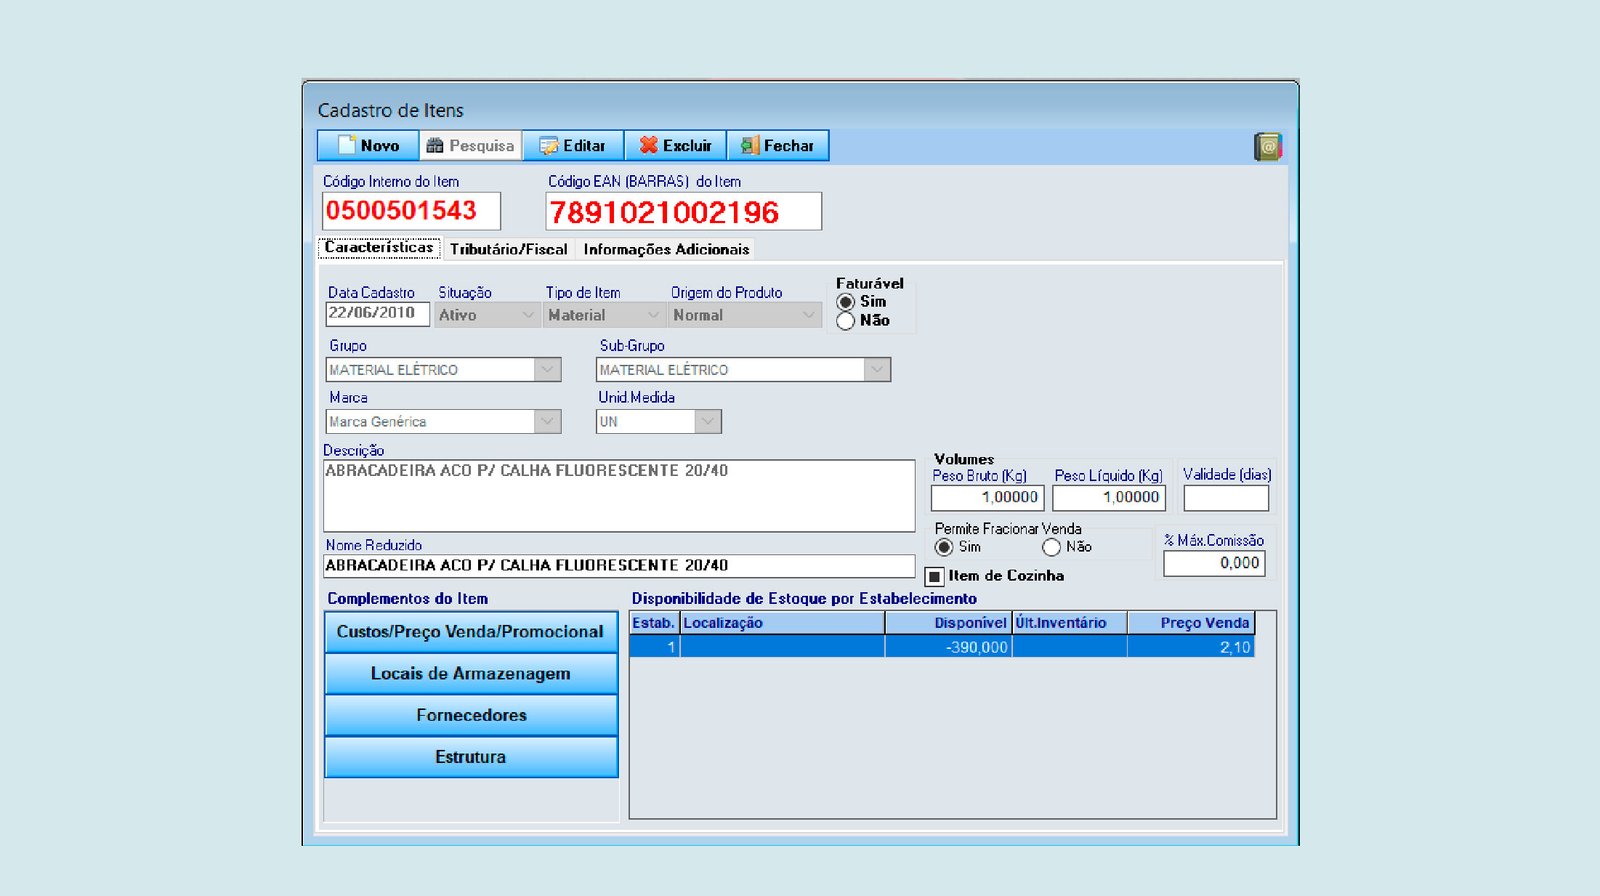The image size is (1600, 896).
Task: Click Custos/Preço Venda/Promocional button
Action: tap(471, 632)
